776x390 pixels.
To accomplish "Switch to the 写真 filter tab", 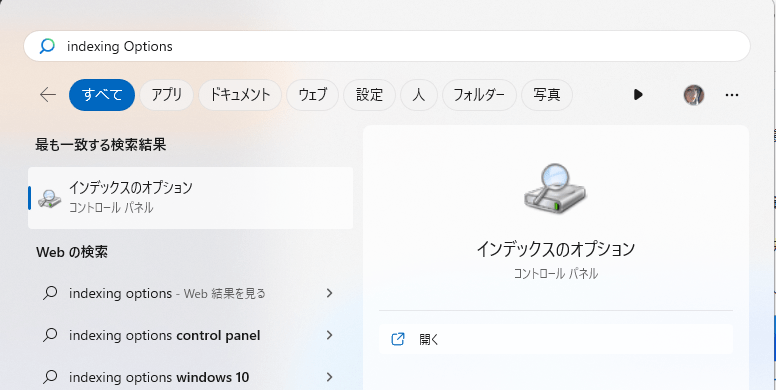I will click(x=547, y=95).
